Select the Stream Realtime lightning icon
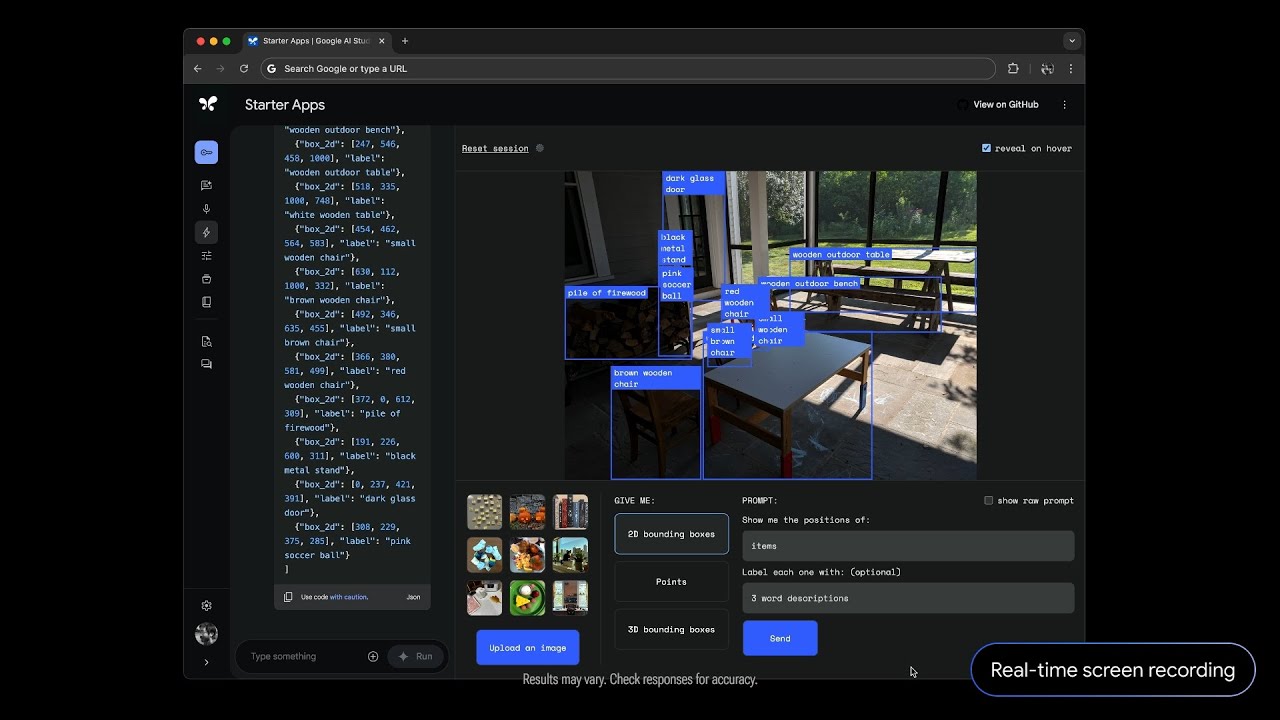The width and height of the screenshot is (1280, 720). [206, 232]
